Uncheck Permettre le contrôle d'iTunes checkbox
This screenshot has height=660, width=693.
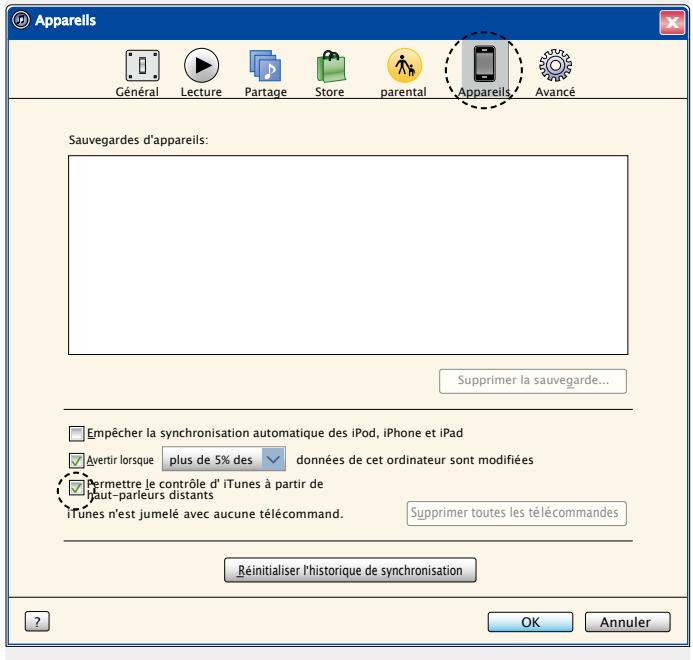coord(76,488)
